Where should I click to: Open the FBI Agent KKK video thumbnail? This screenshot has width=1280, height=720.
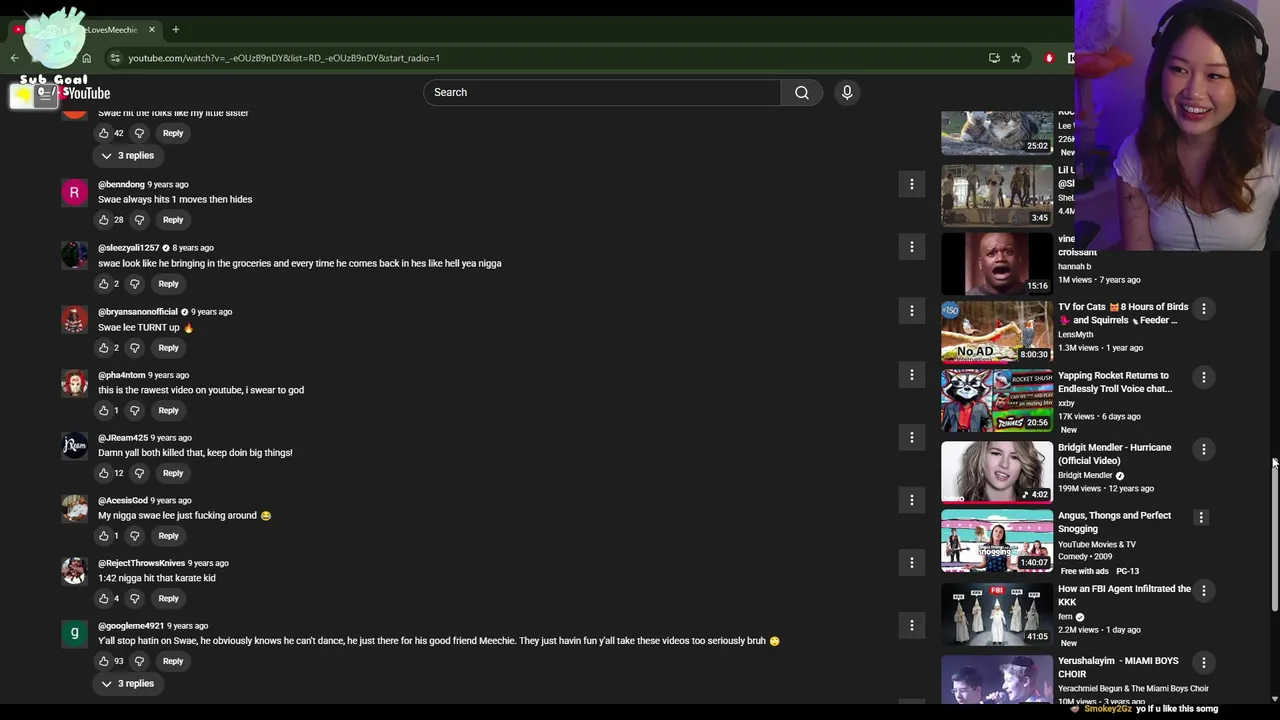tap(997, 613)
